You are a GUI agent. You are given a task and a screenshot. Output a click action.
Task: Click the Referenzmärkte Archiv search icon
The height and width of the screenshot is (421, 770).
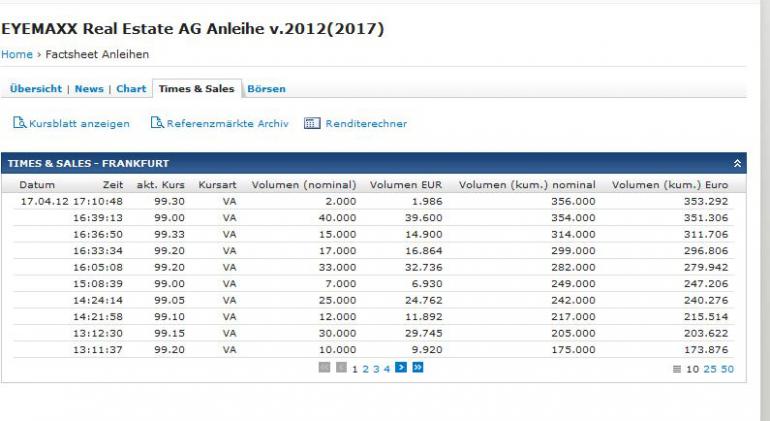pos(157,123)
